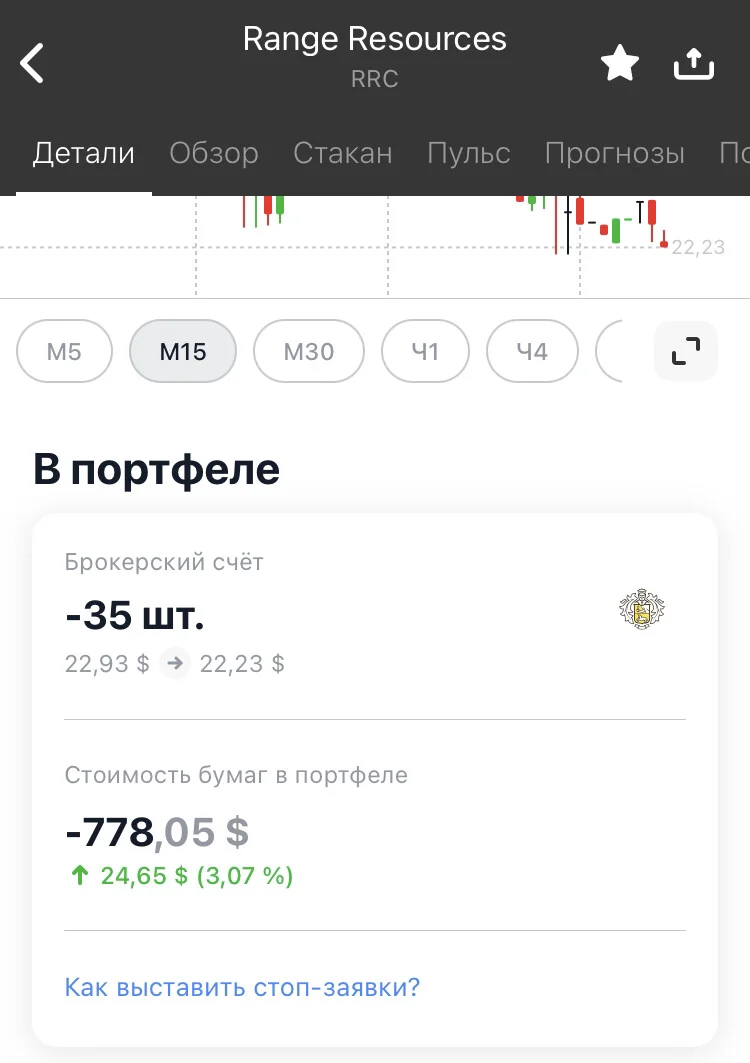Viewport: 750px width, 1063px height.
Task: Switch chart to Ч1 interval
Action: [x=425, y=351]
